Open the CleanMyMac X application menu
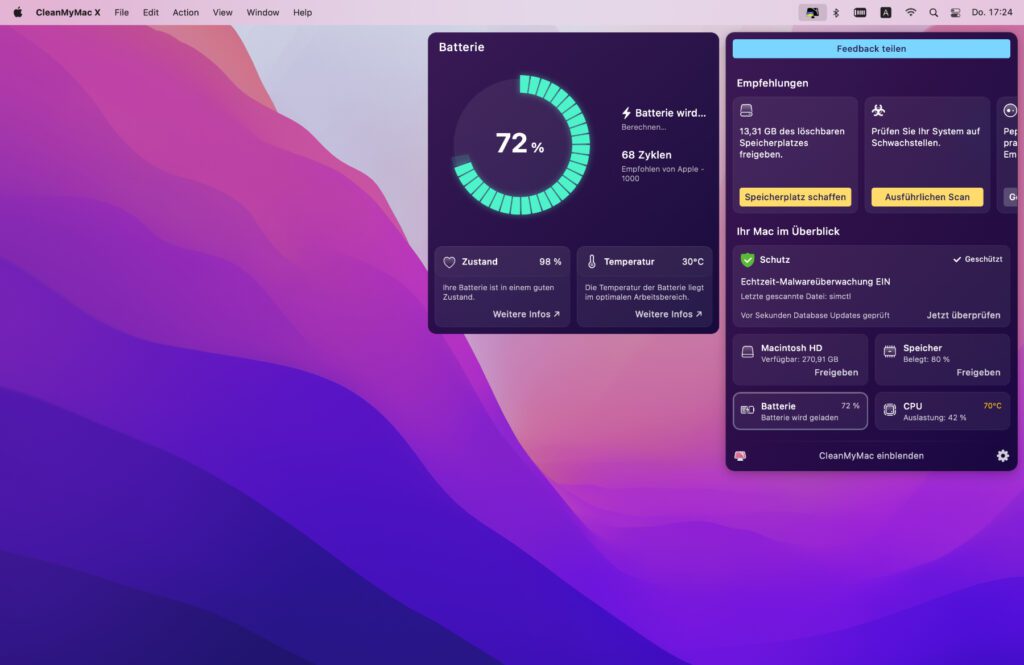 [68, 13]
